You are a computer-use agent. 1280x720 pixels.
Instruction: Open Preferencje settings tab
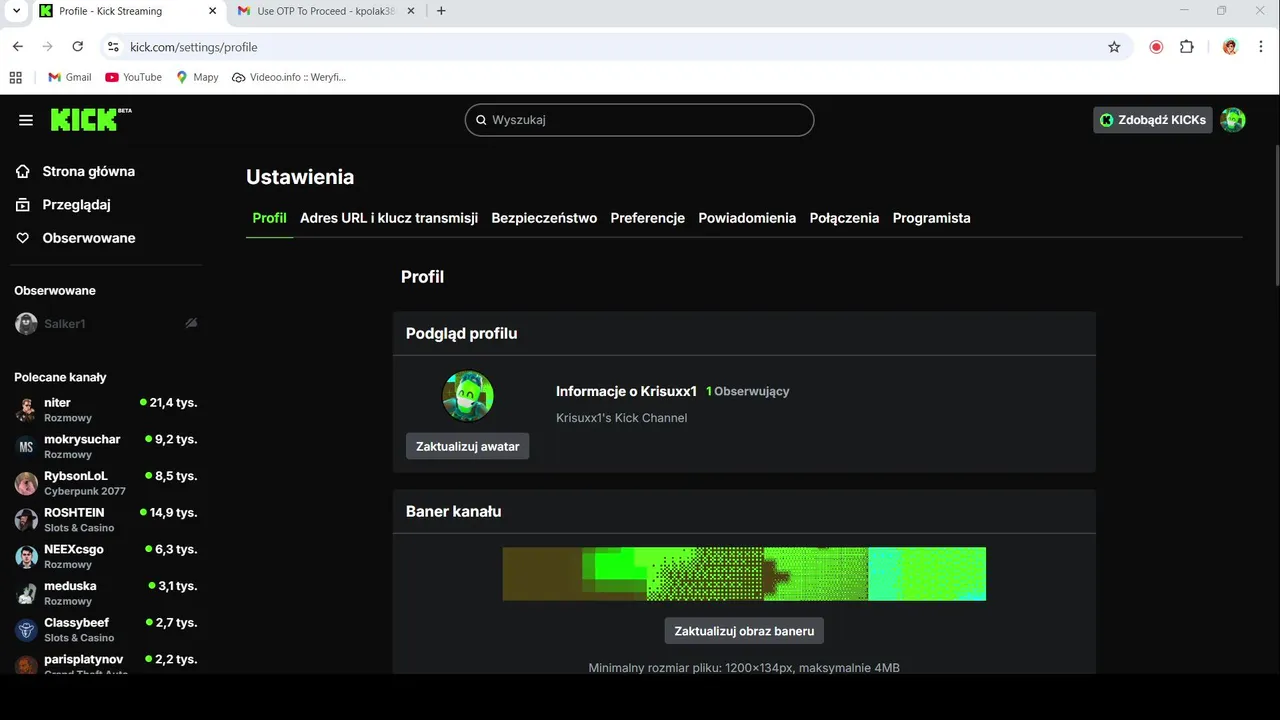tap(648, 218)
